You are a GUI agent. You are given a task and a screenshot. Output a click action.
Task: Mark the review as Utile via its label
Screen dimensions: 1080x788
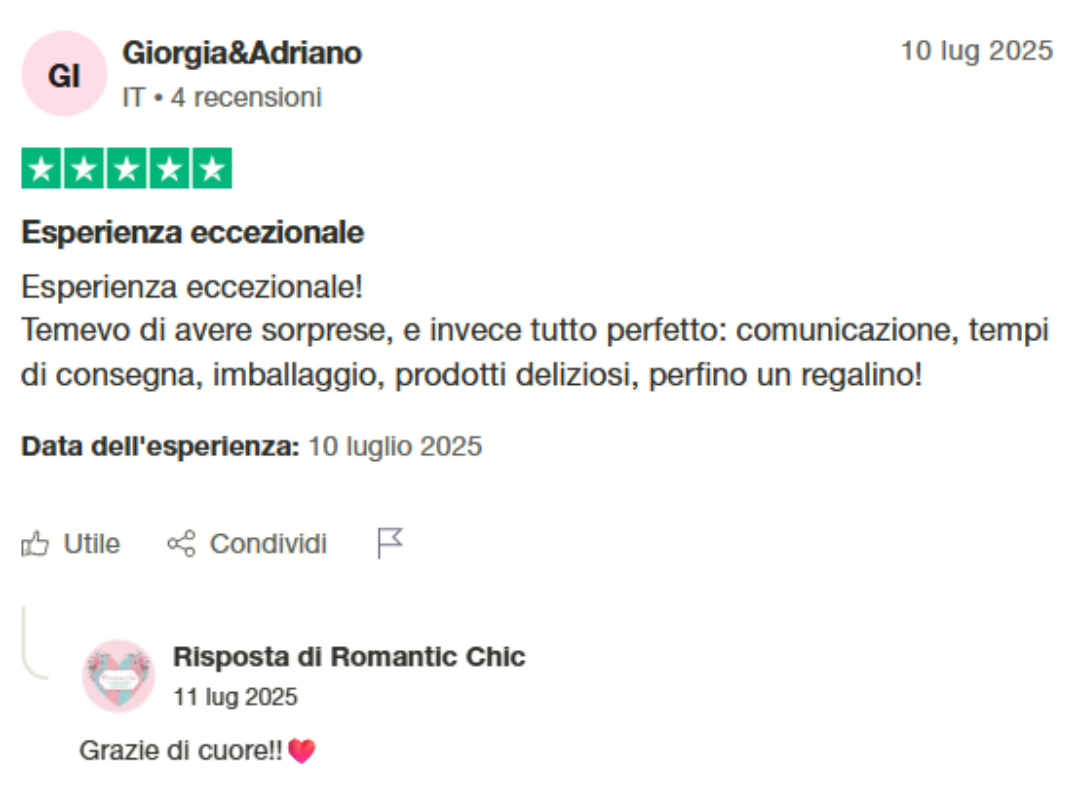point(92,544)
